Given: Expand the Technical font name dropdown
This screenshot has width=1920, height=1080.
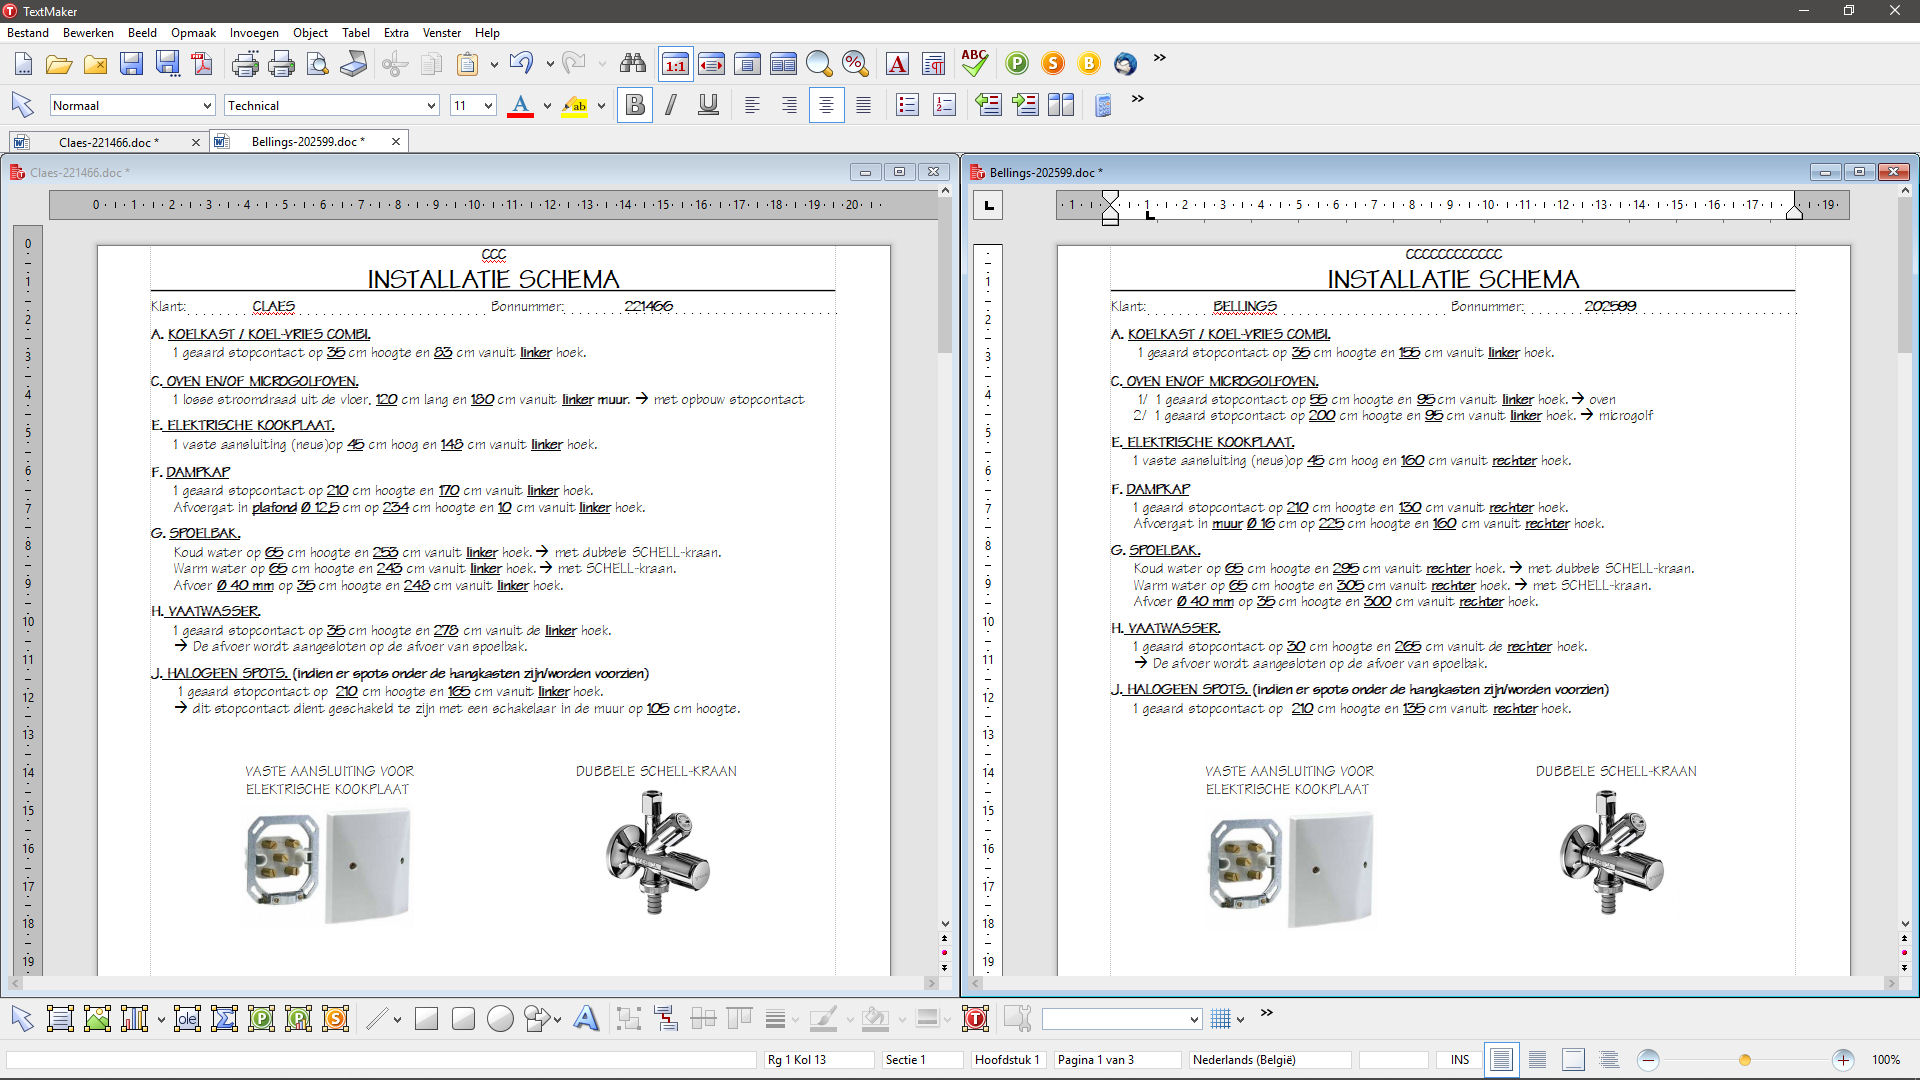Looking at the screenshot, I should [x=431, y=106].
